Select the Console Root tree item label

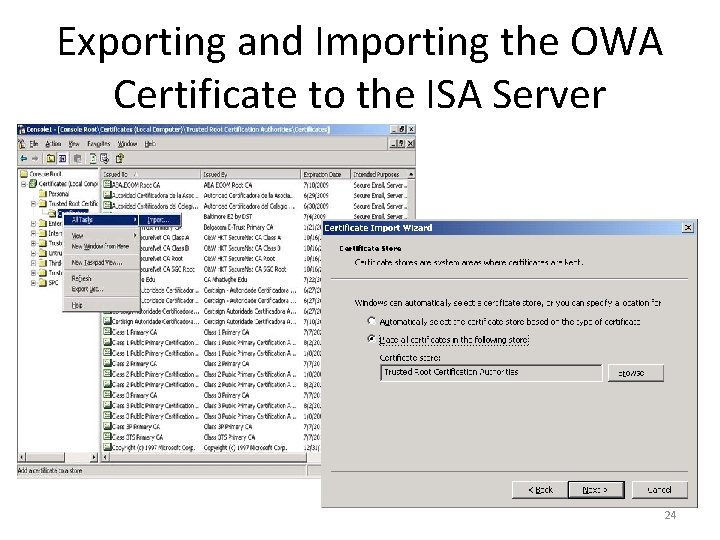(45, 174)
